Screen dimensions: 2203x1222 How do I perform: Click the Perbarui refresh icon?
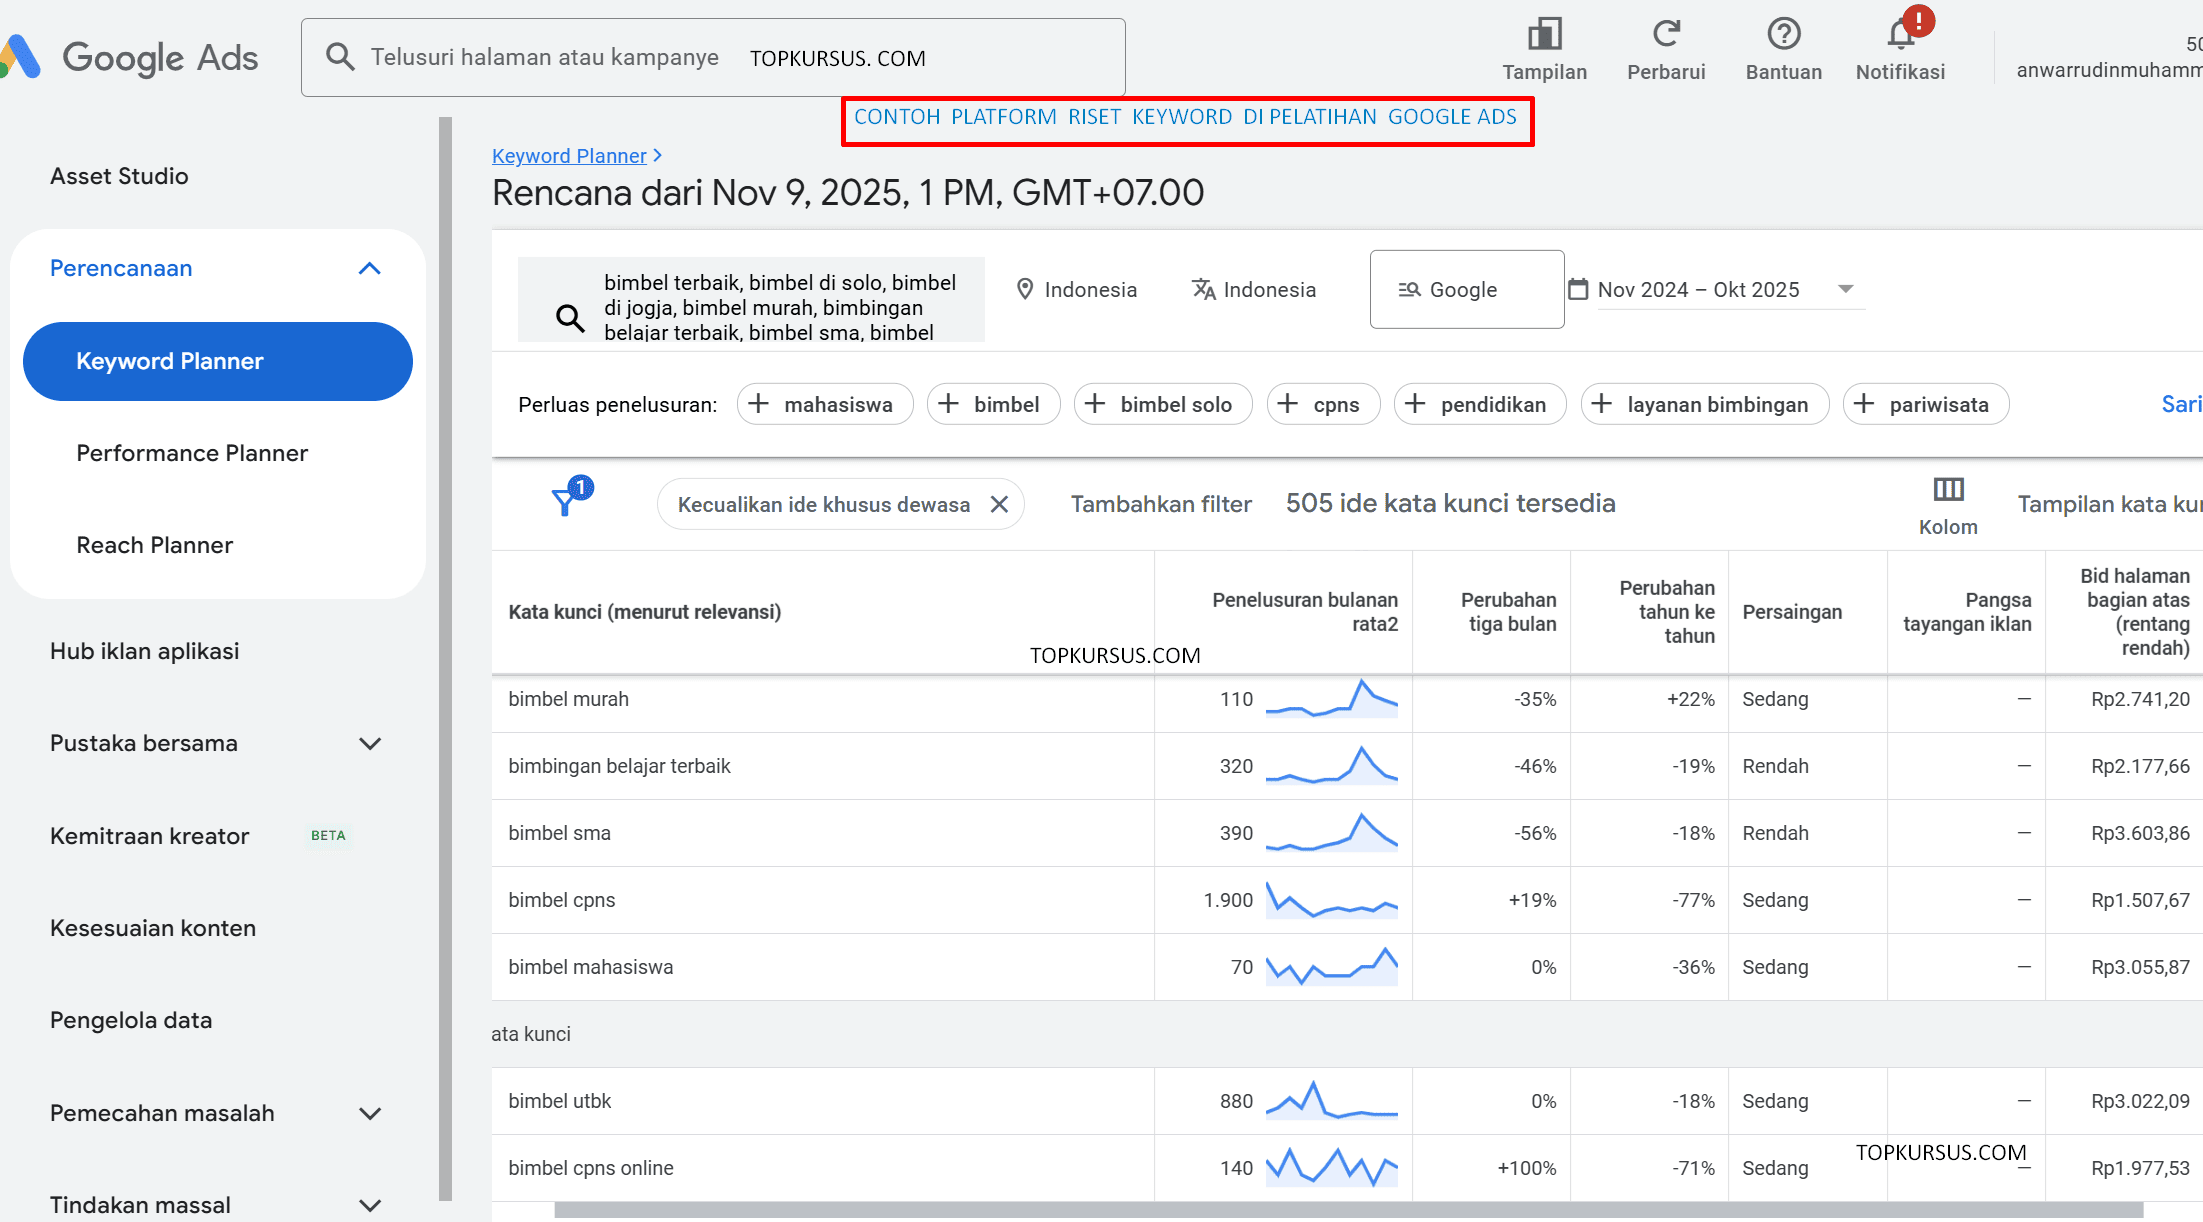1665,35
